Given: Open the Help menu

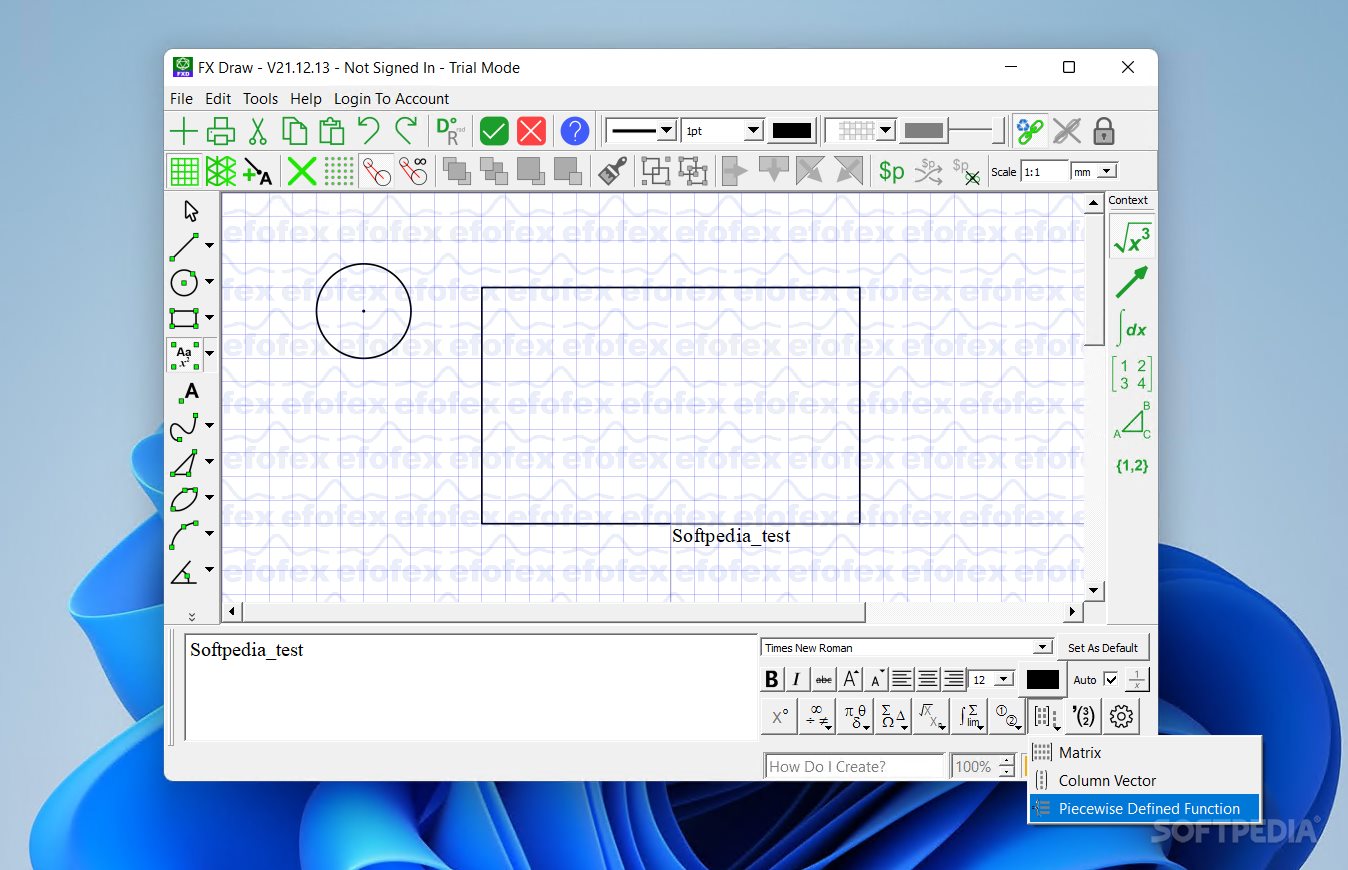Looking at the screenshot, I should tap(306, 99).
